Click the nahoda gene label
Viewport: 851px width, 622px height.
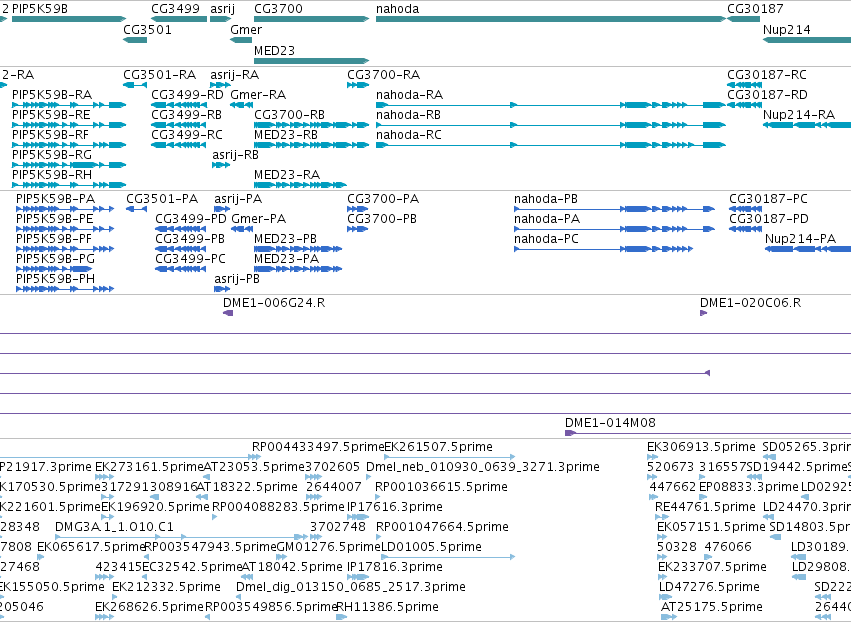pos(397,9)
